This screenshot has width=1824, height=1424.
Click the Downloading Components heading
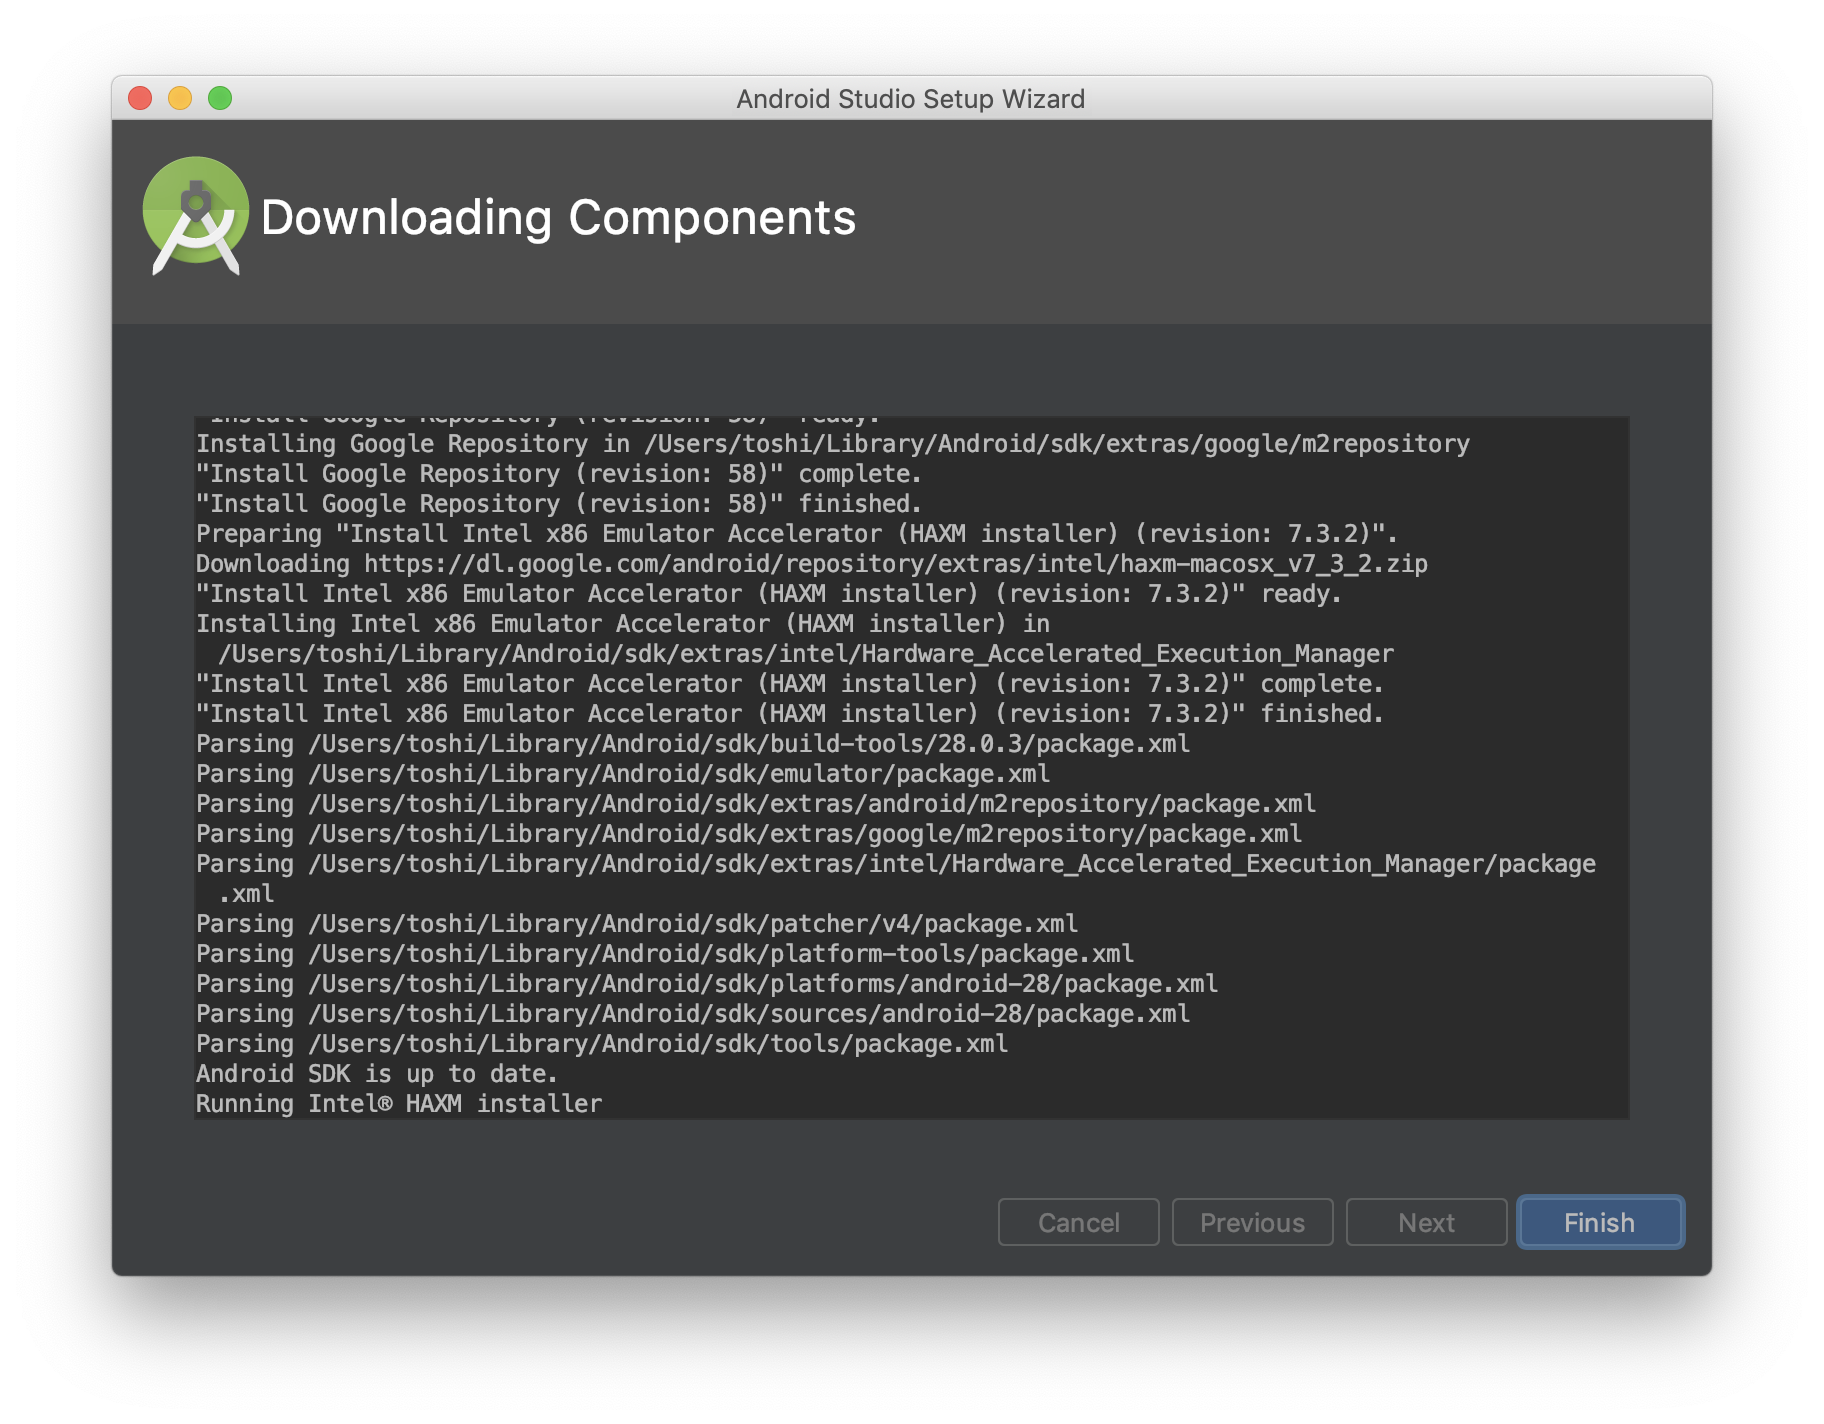[x=558, y=218]
